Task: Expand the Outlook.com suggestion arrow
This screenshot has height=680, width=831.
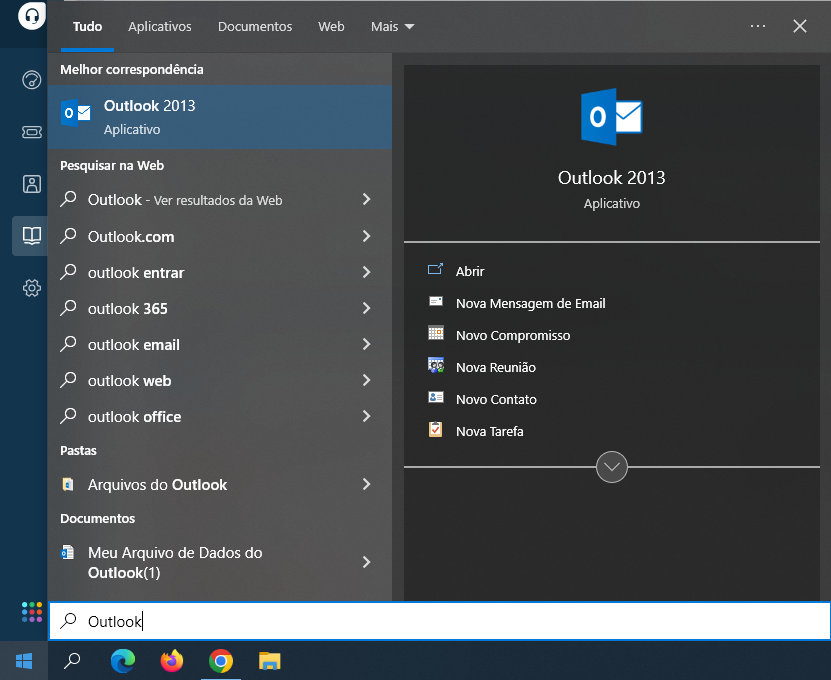Action: tap(366, 236)
